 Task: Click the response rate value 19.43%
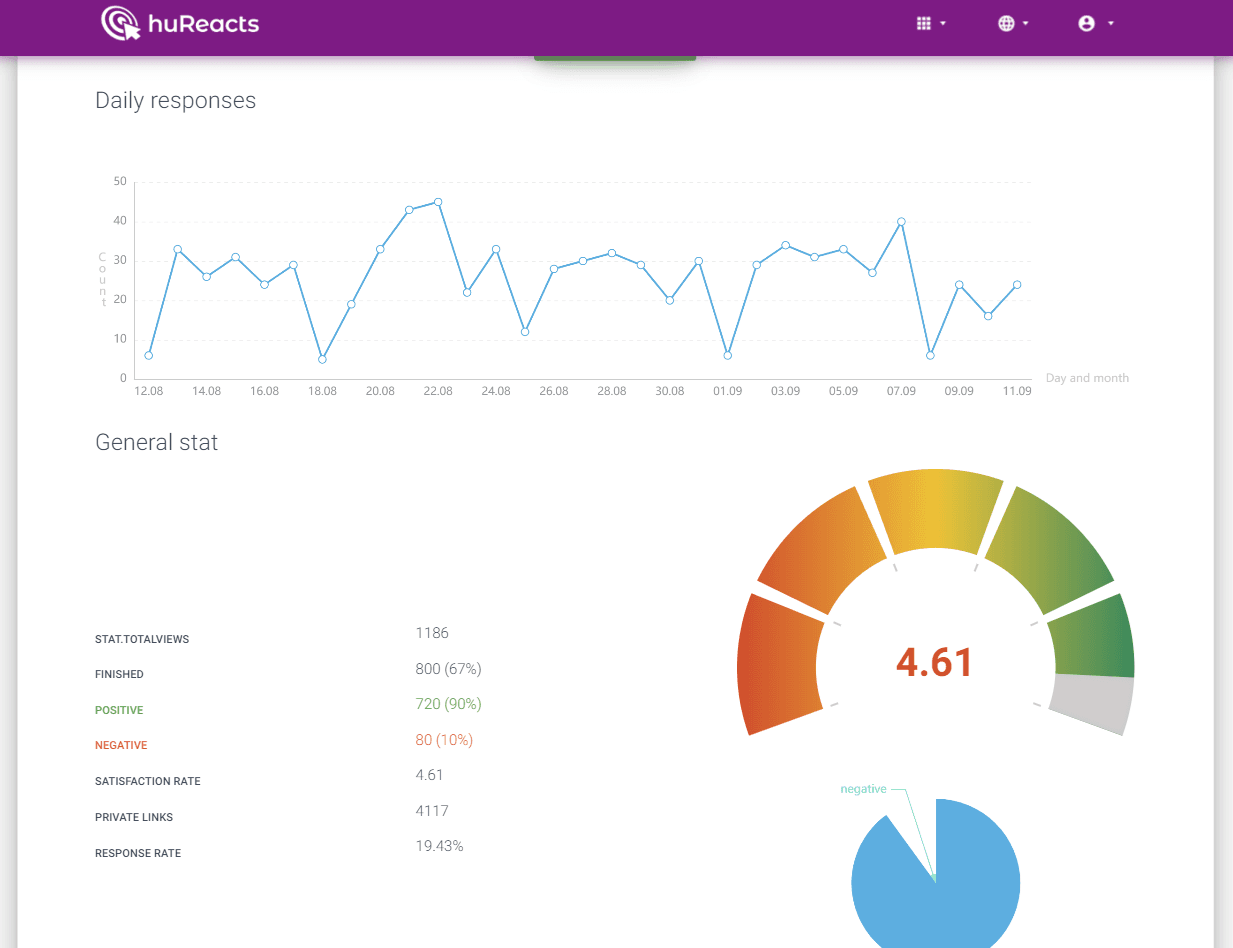coord(439,846)
